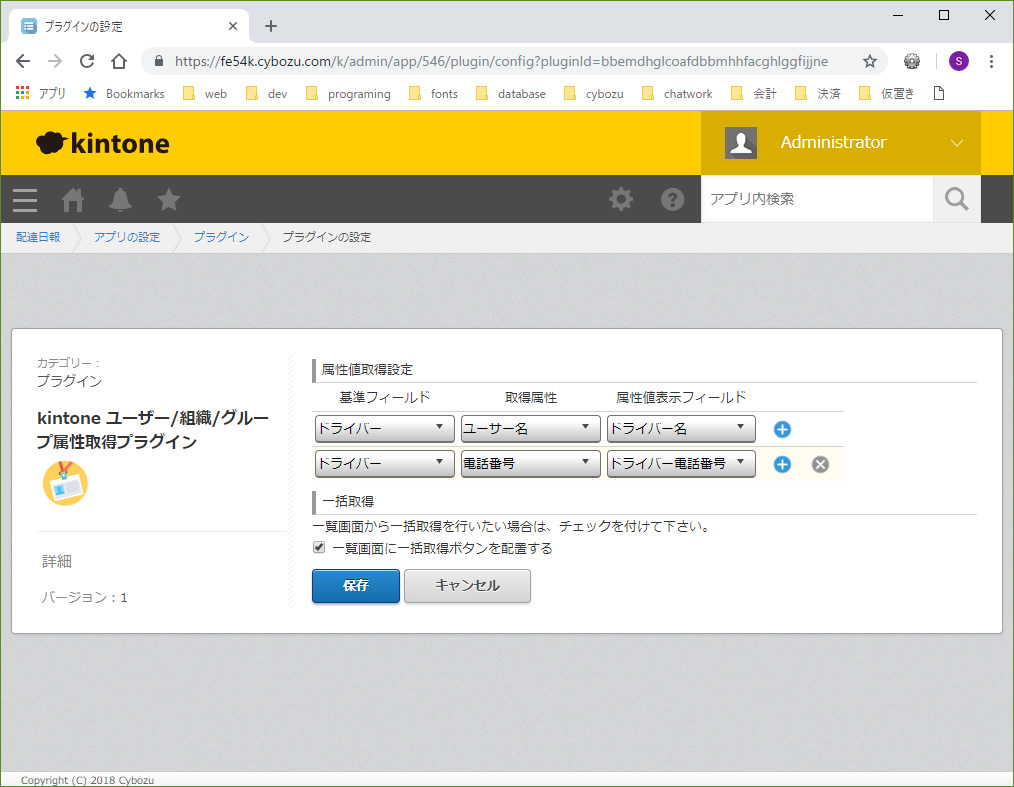Open second row 基準フィールド dropdown ドライバー
The height and width of the screenshot is (787, 1014).
(x=385, y=464)
